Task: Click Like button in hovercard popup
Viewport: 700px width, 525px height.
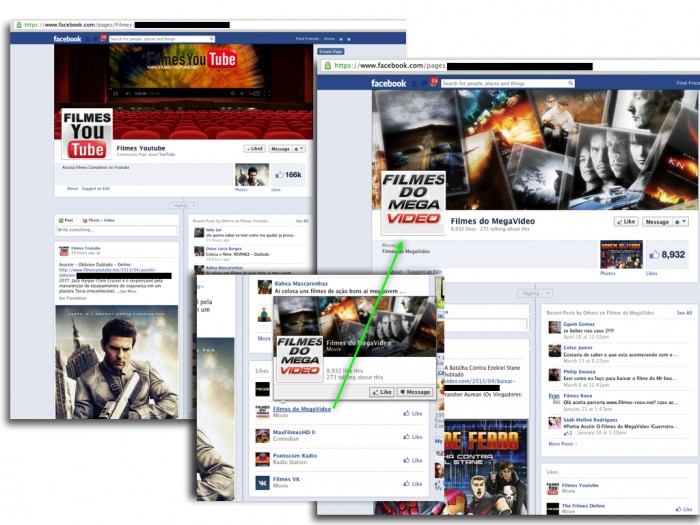Action: pyautogui.click(x=382, y=392)
